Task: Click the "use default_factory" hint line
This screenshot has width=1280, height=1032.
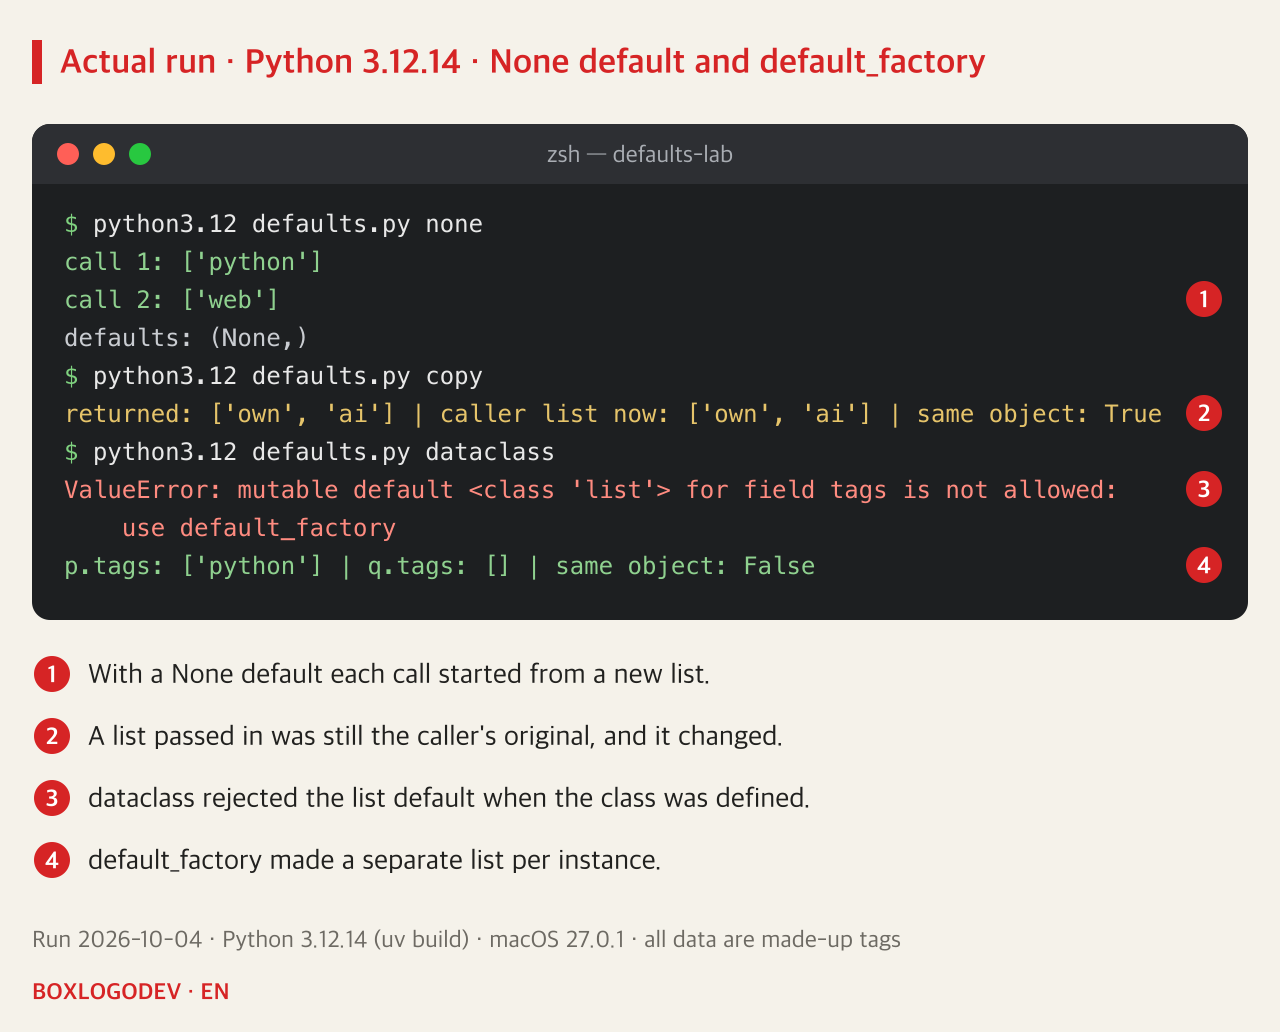Action: [259, 528]
